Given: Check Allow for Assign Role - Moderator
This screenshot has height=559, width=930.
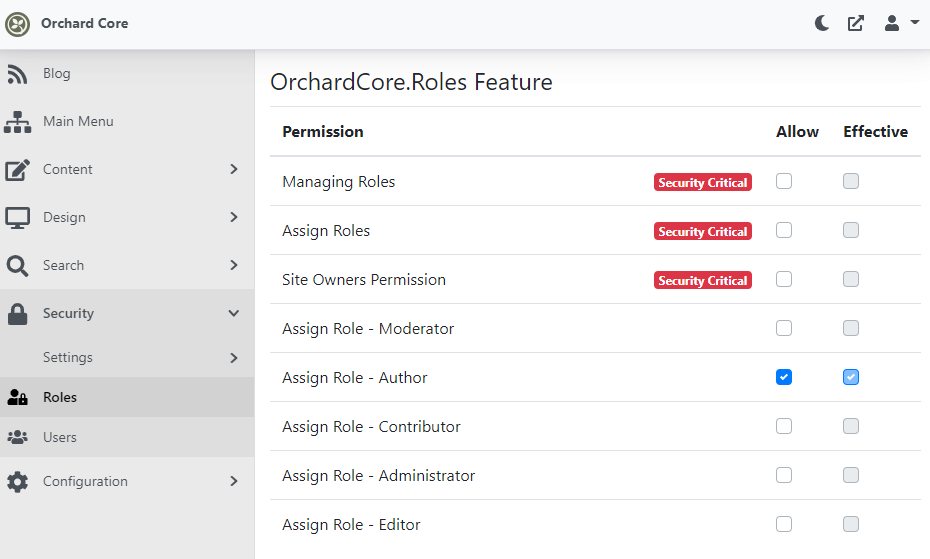Looking at the screenshot, I should [x=784, y=328].
